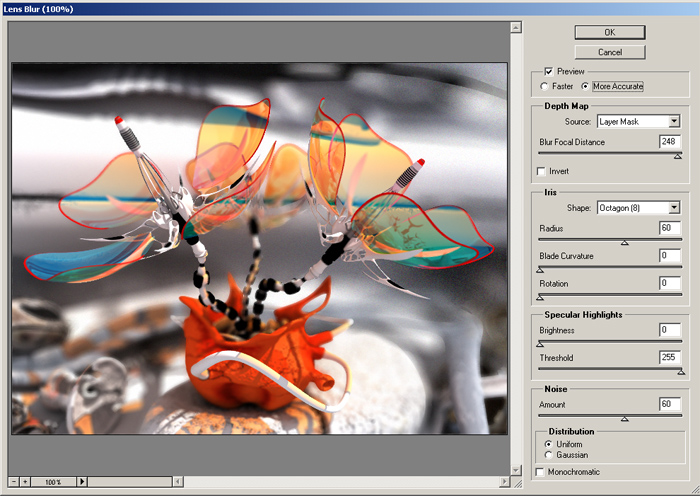This screenshot has width=700, height=496.
Task: Open the Iris Shape dropdown
Action: 637,208
